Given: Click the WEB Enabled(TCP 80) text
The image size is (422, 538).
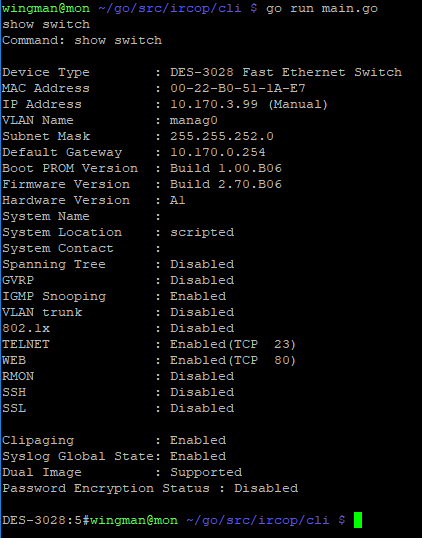Looking at the screenshot, I should coord(233,360).
